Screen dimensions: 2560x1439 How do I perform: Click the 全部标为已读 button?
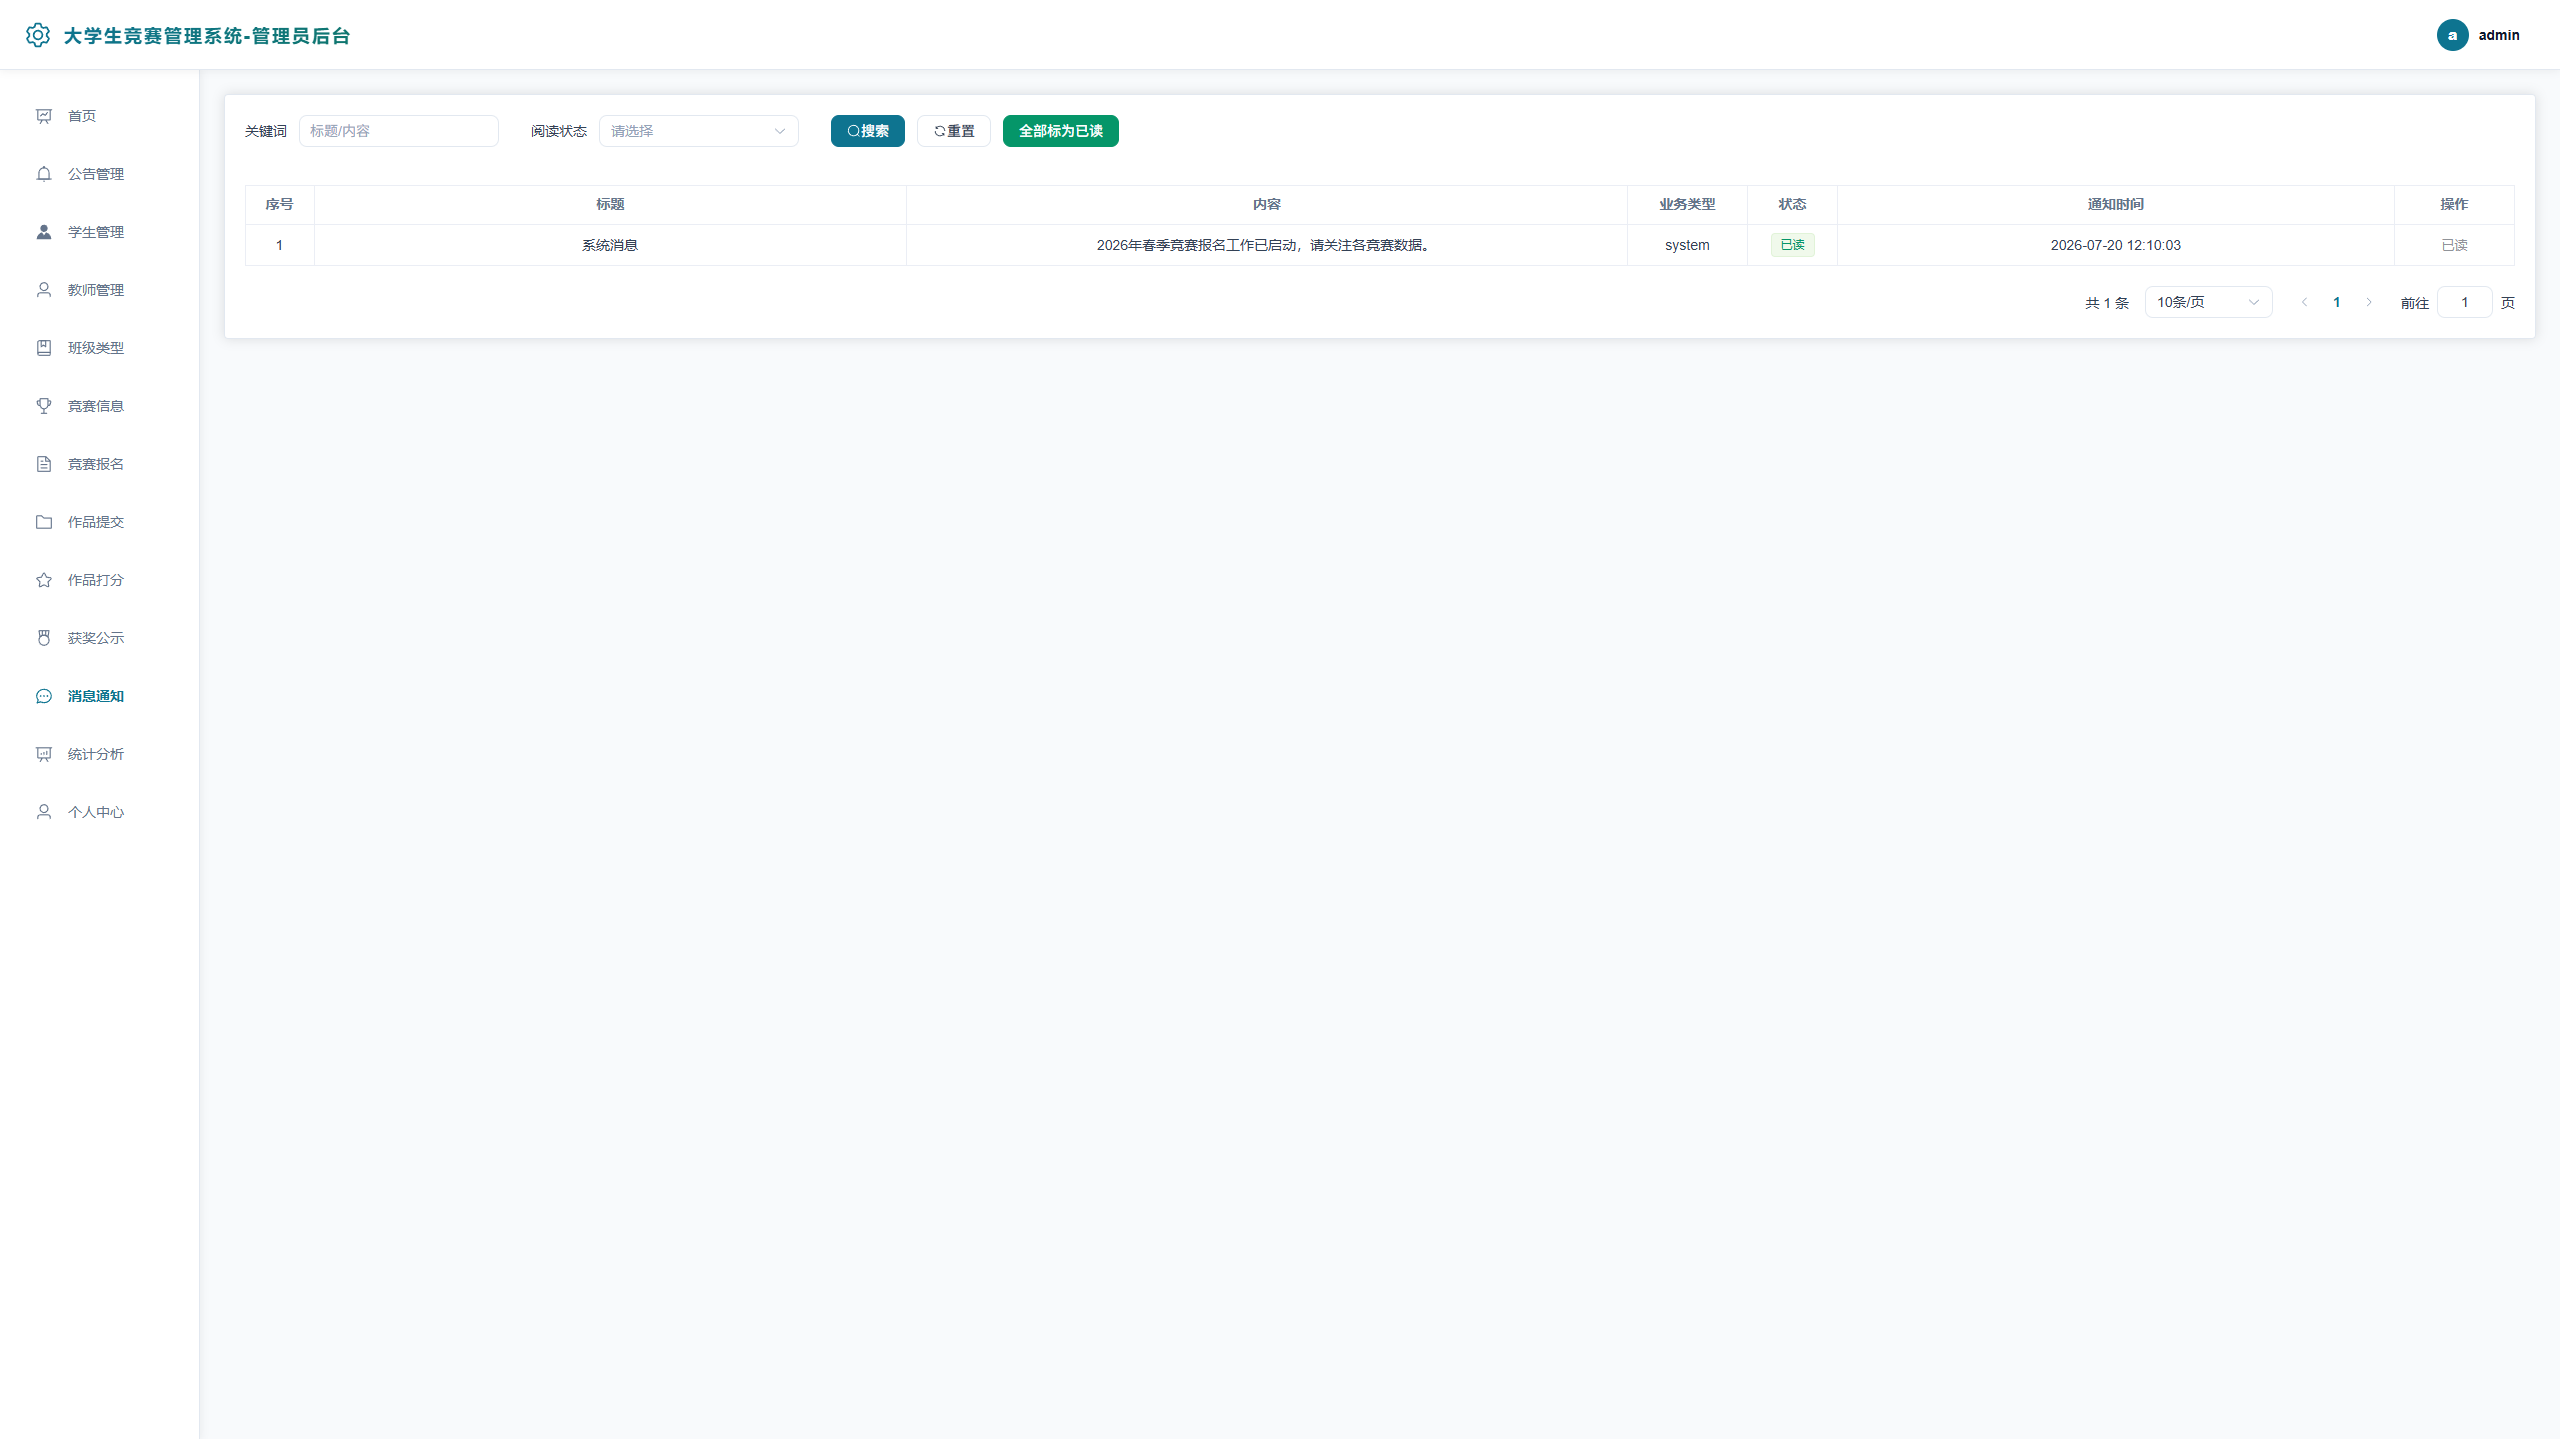1060,131
